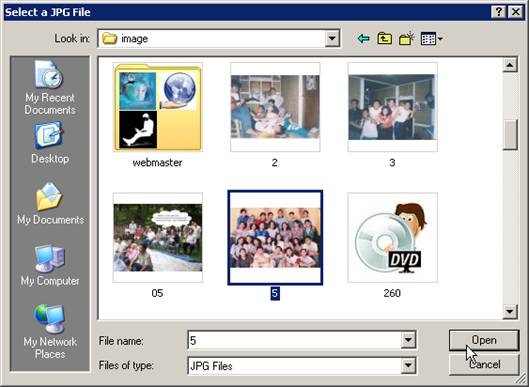529x387 pixels.
Task: Click the Open button
Action: click(484, 340)
